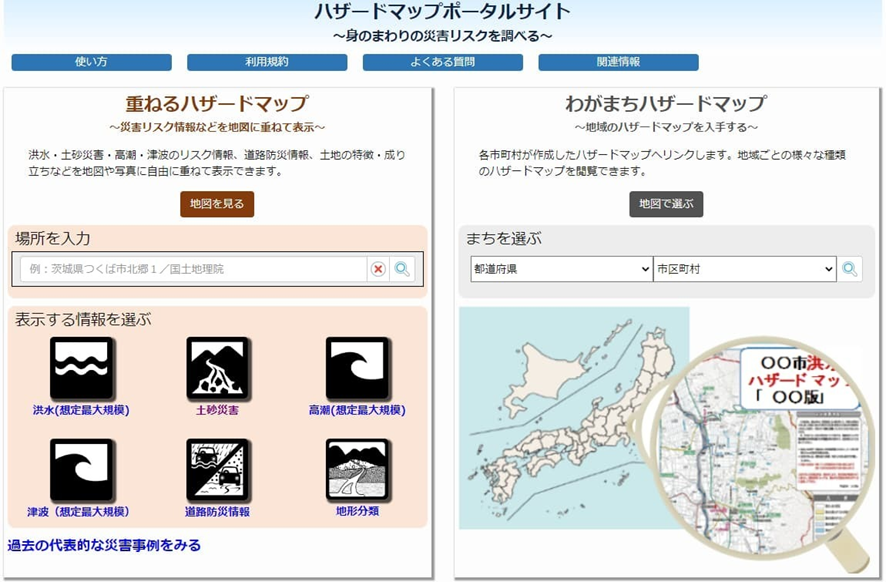The image size is (886, 582).
Task: Click inside the 場所を入力 location field
Action: (200, 270)
